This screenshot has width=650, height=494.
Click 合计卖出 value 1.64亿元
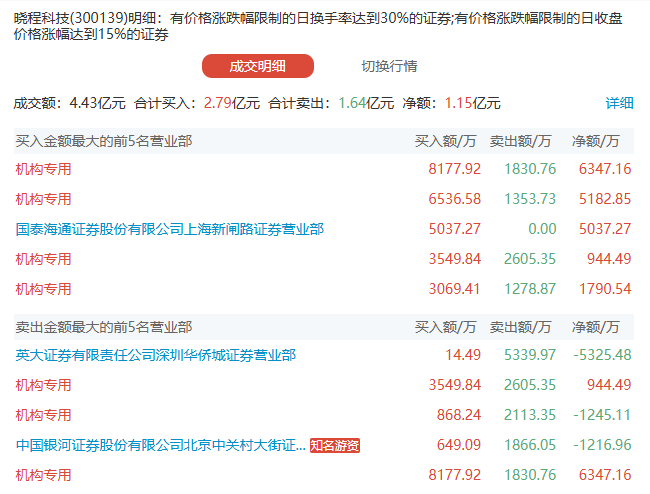[366, 103]
